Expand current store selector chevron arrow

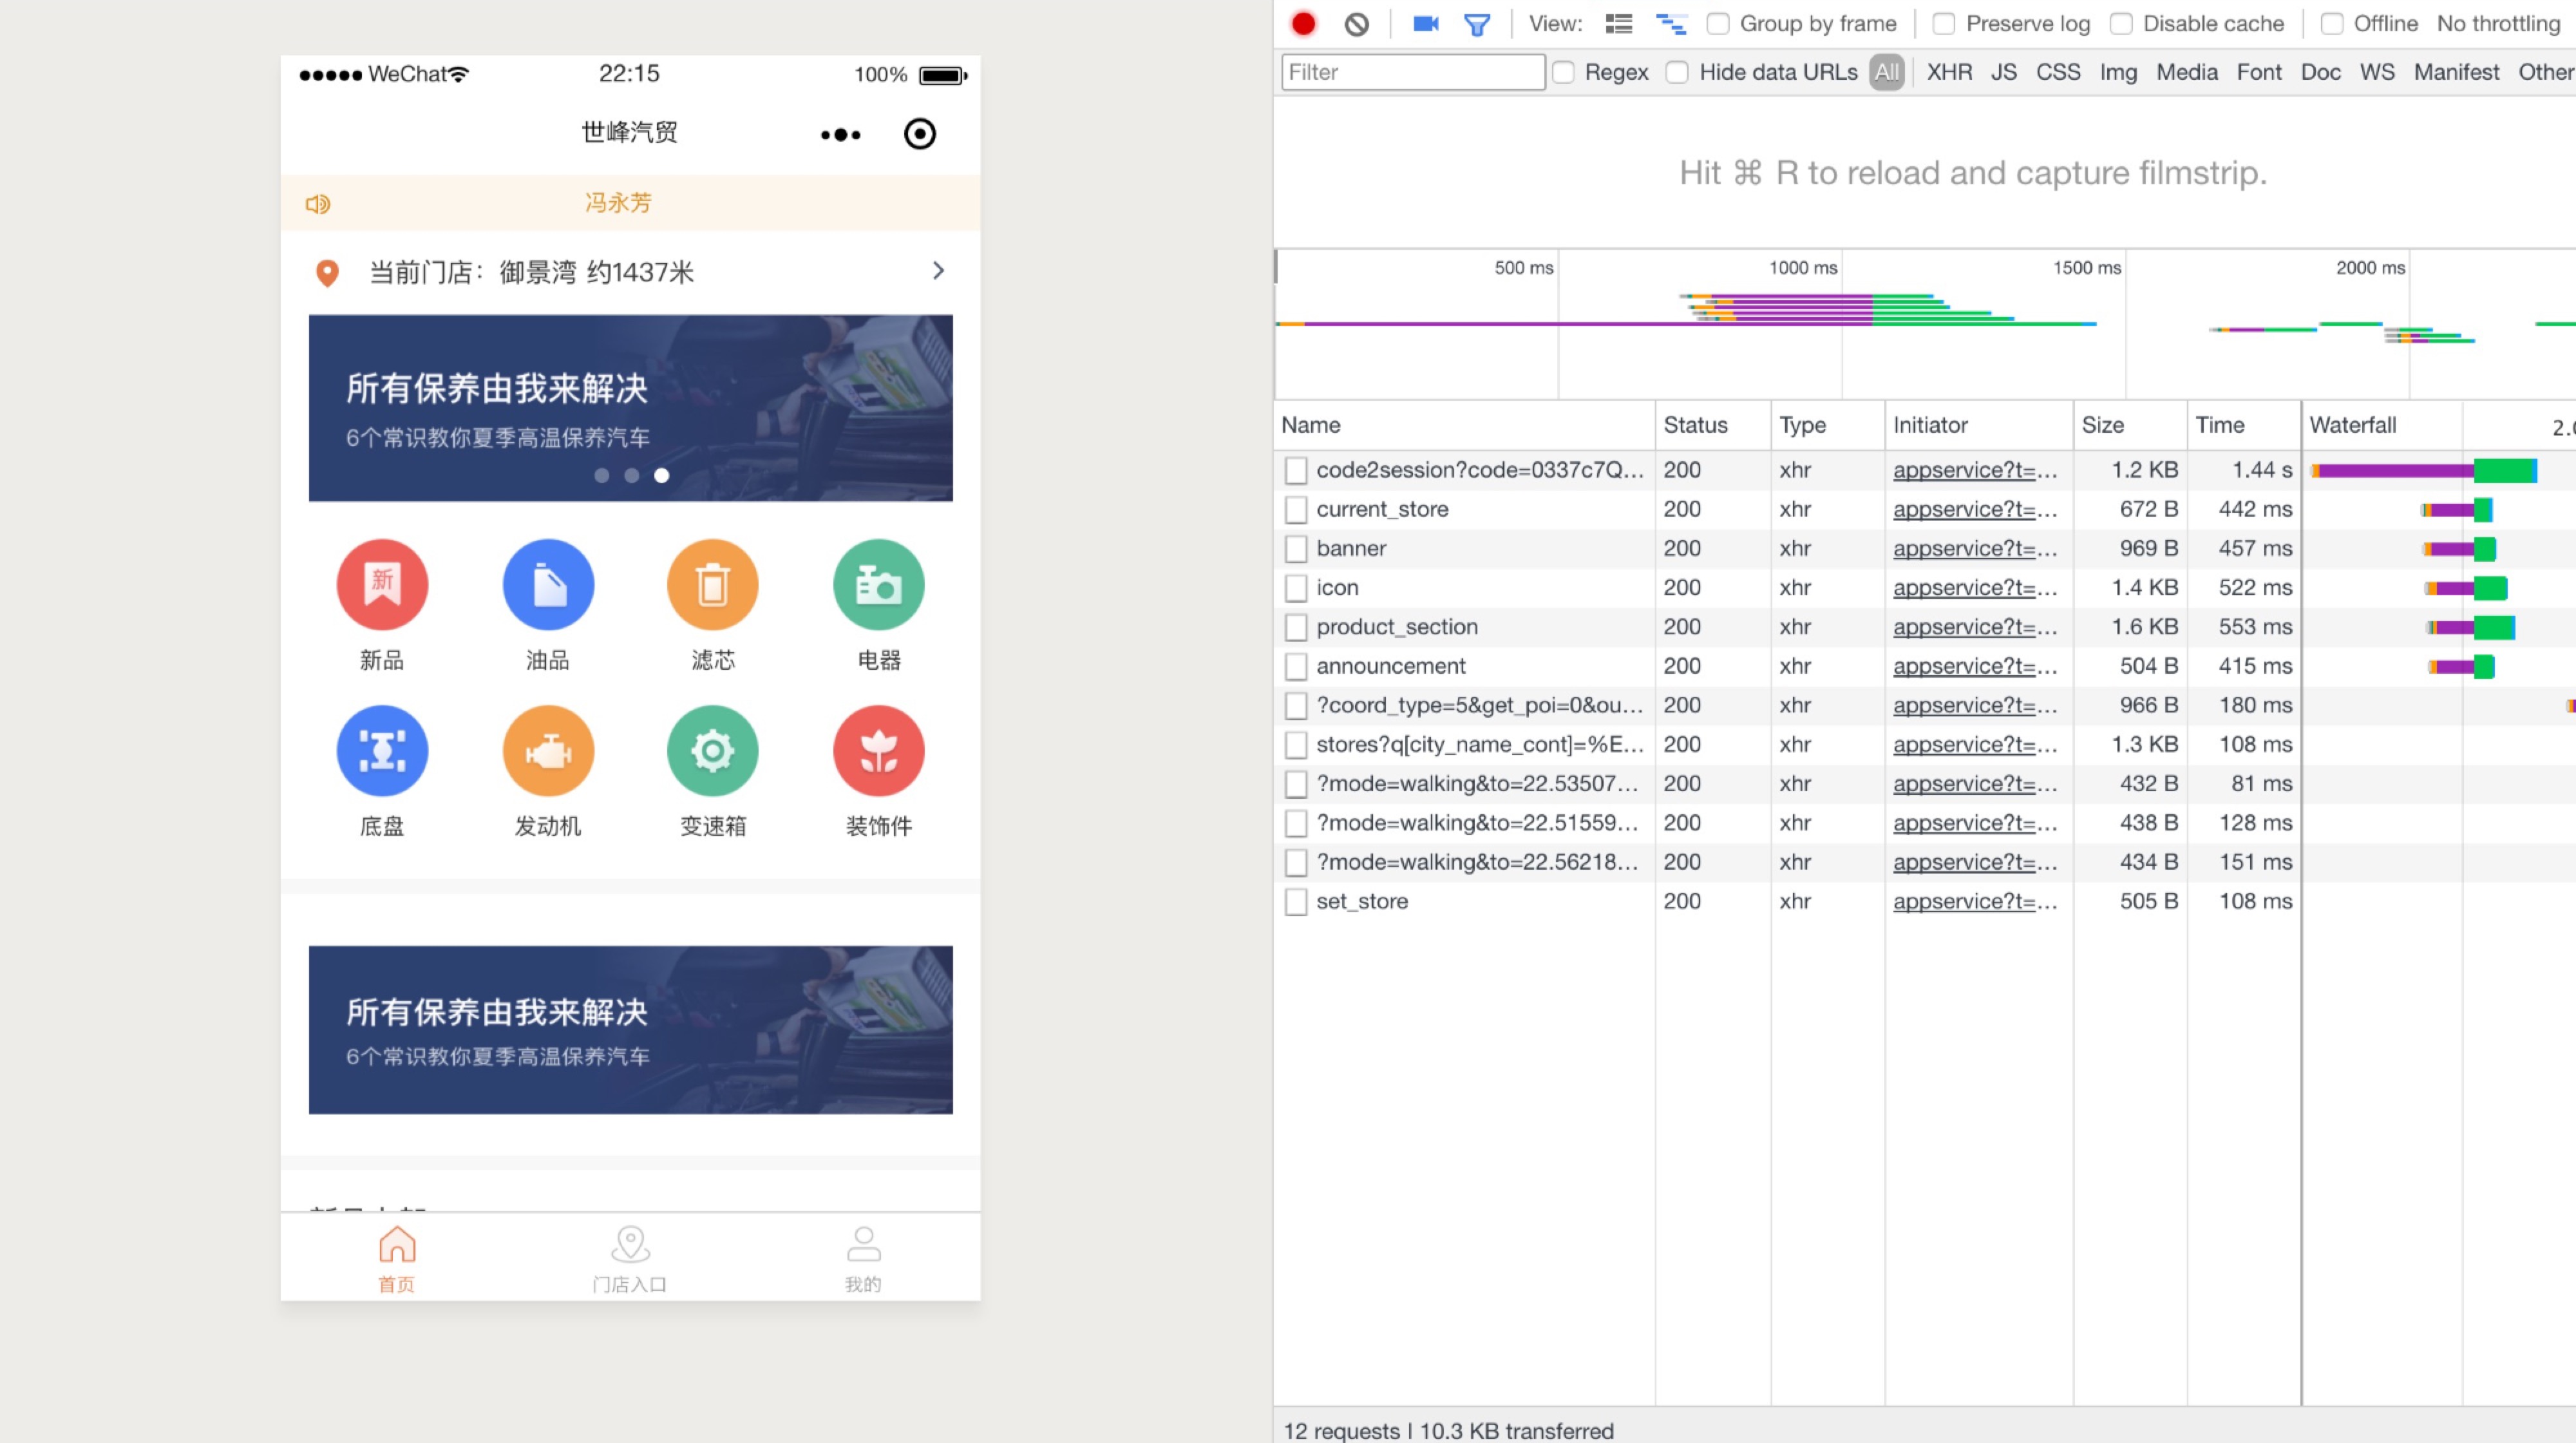pyautogui.click(x=938, y=271)
